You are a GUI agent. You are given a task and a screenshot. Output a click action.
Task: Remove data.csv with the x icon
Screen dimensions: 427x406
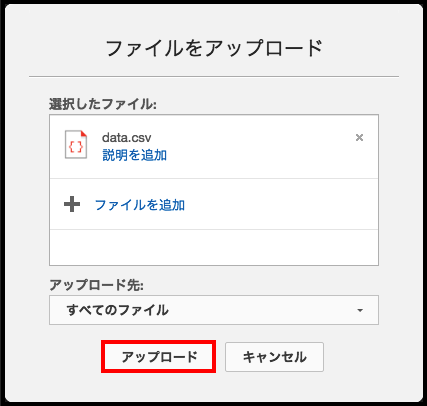click(359, 137)
